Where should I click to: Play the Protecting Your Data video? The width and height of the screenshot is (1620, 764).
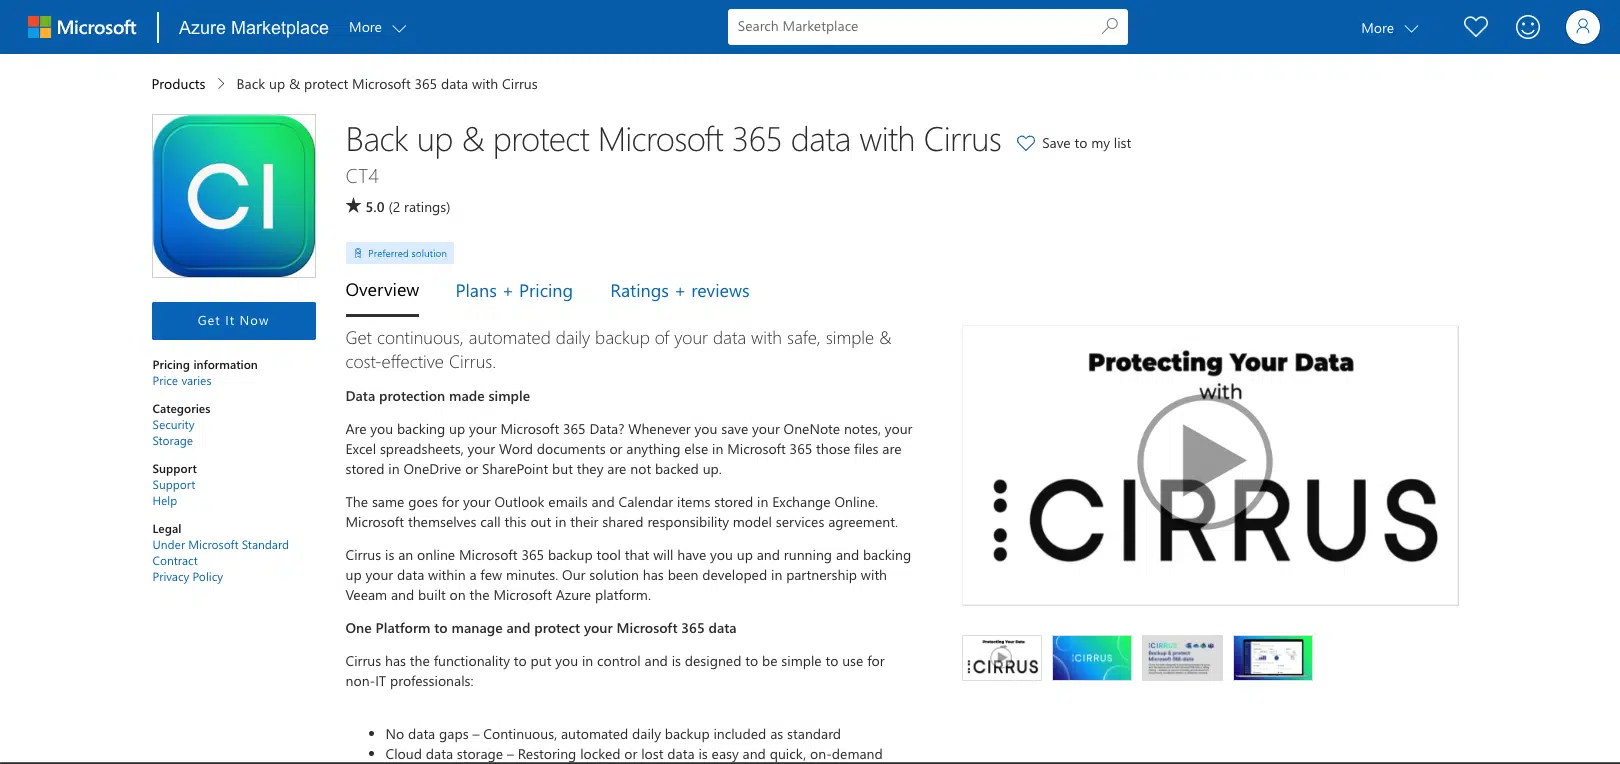[x=1205, y=462]
